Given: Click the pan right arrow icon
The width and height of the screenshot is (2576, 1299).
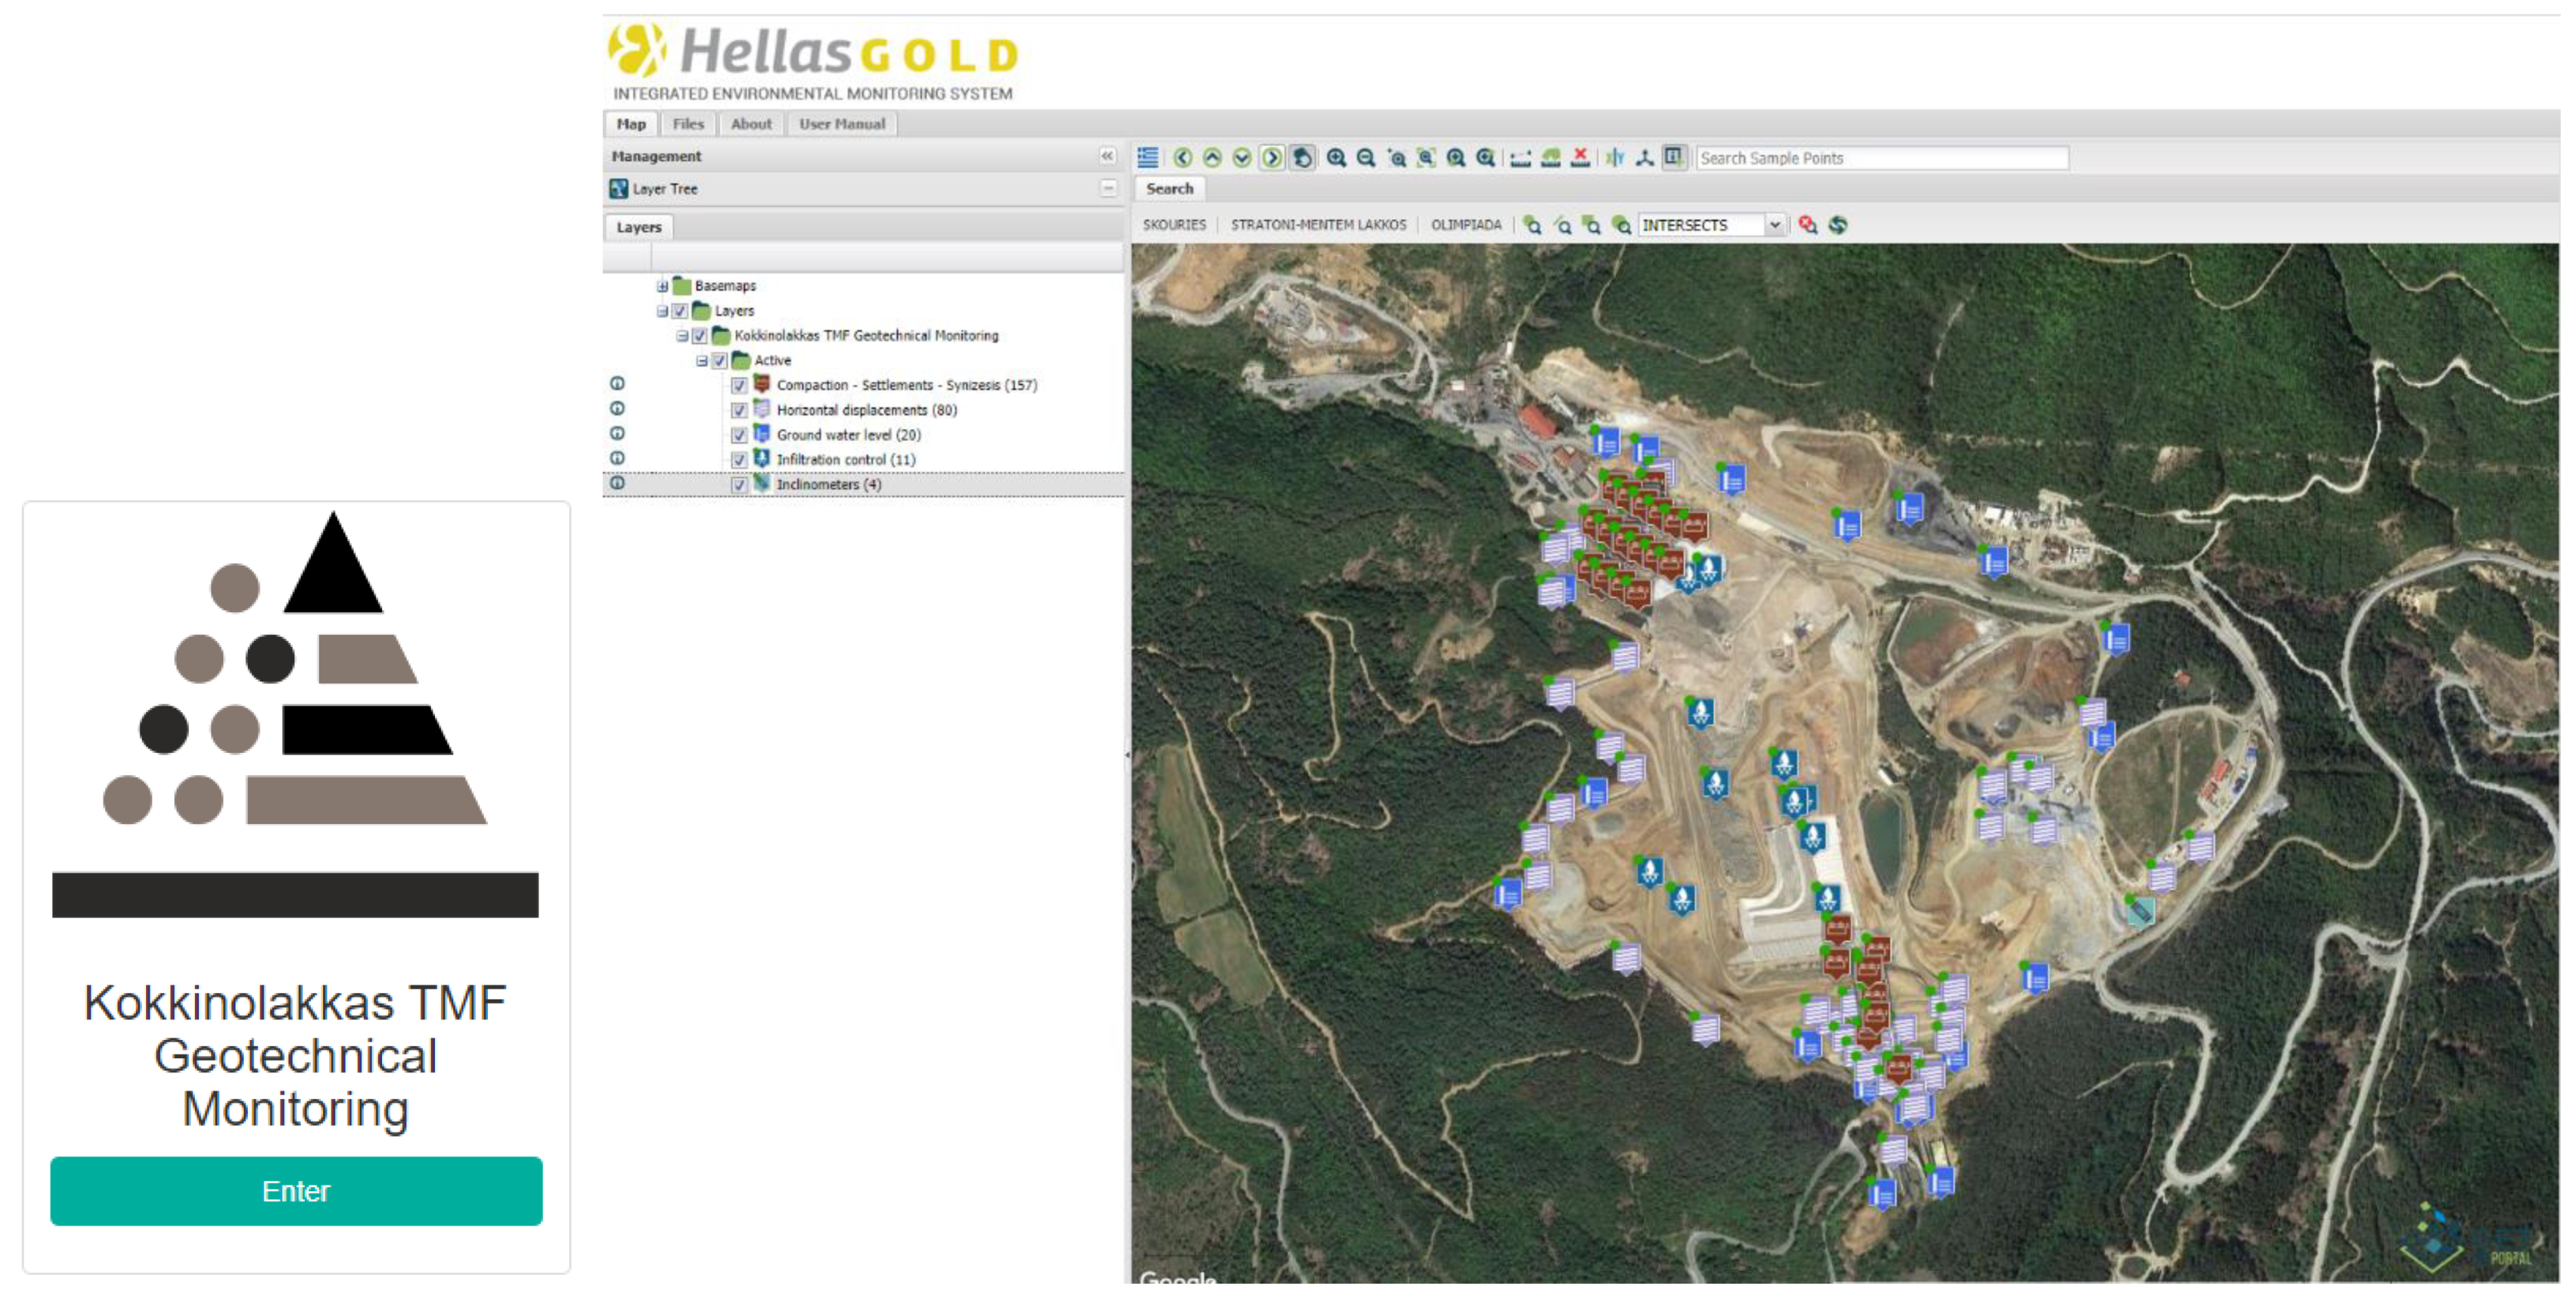Looking at the screenshot, I should [x=1271, y=158].
